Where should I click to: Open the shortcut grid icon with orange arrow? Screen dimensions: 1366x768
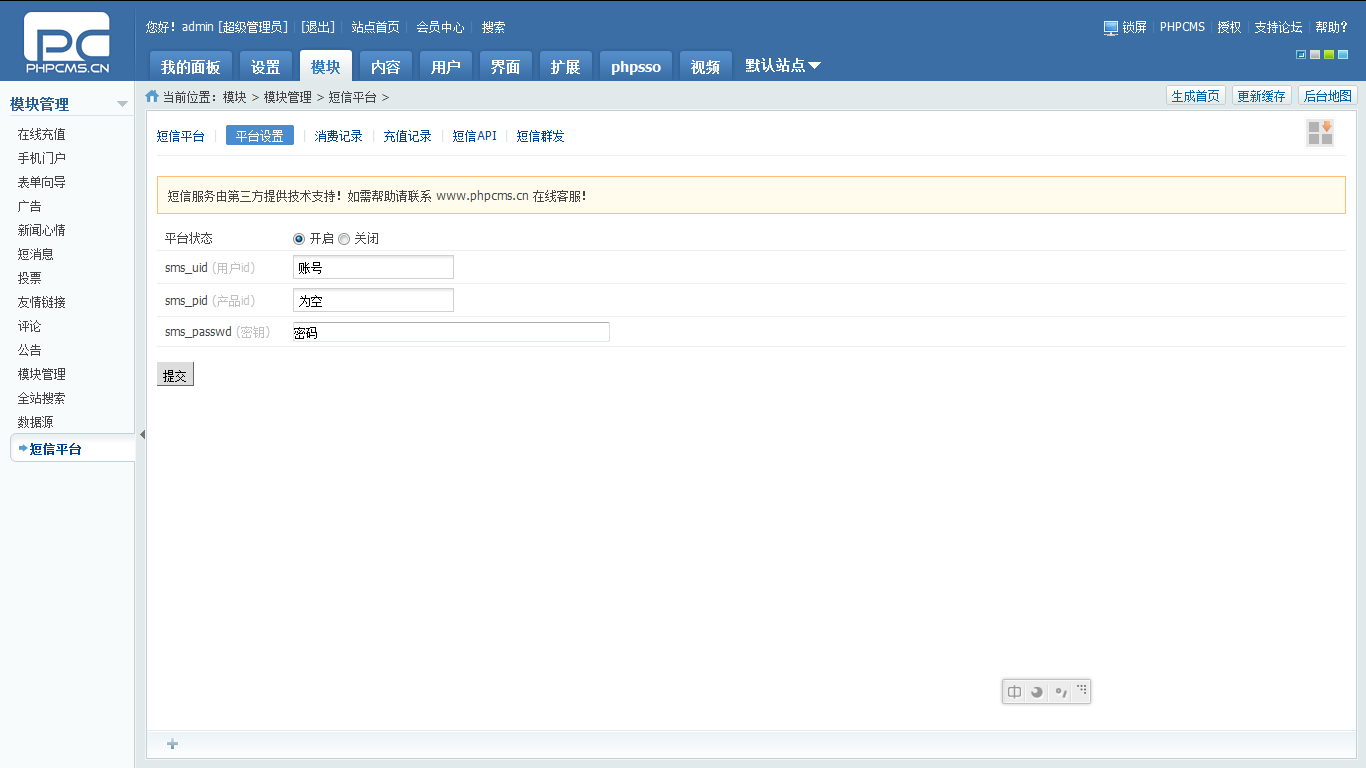coord(1320,133)
